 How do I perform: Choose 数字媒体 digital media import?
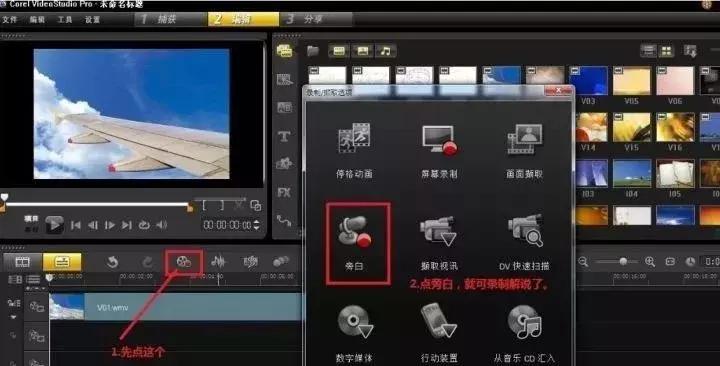(354, 333)
